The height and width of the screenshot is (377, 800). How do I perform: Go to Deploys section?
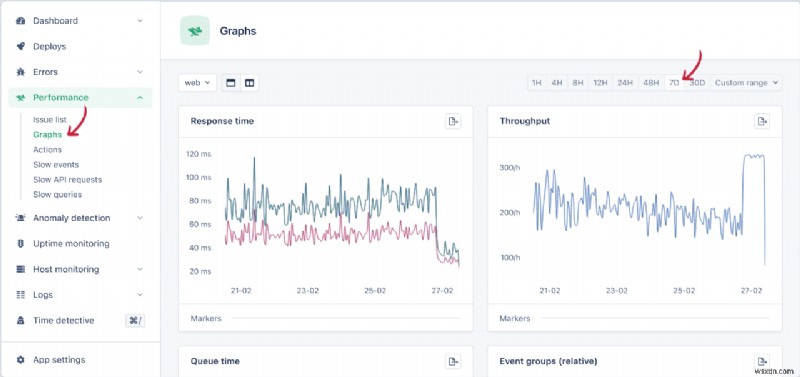point(49,46)
